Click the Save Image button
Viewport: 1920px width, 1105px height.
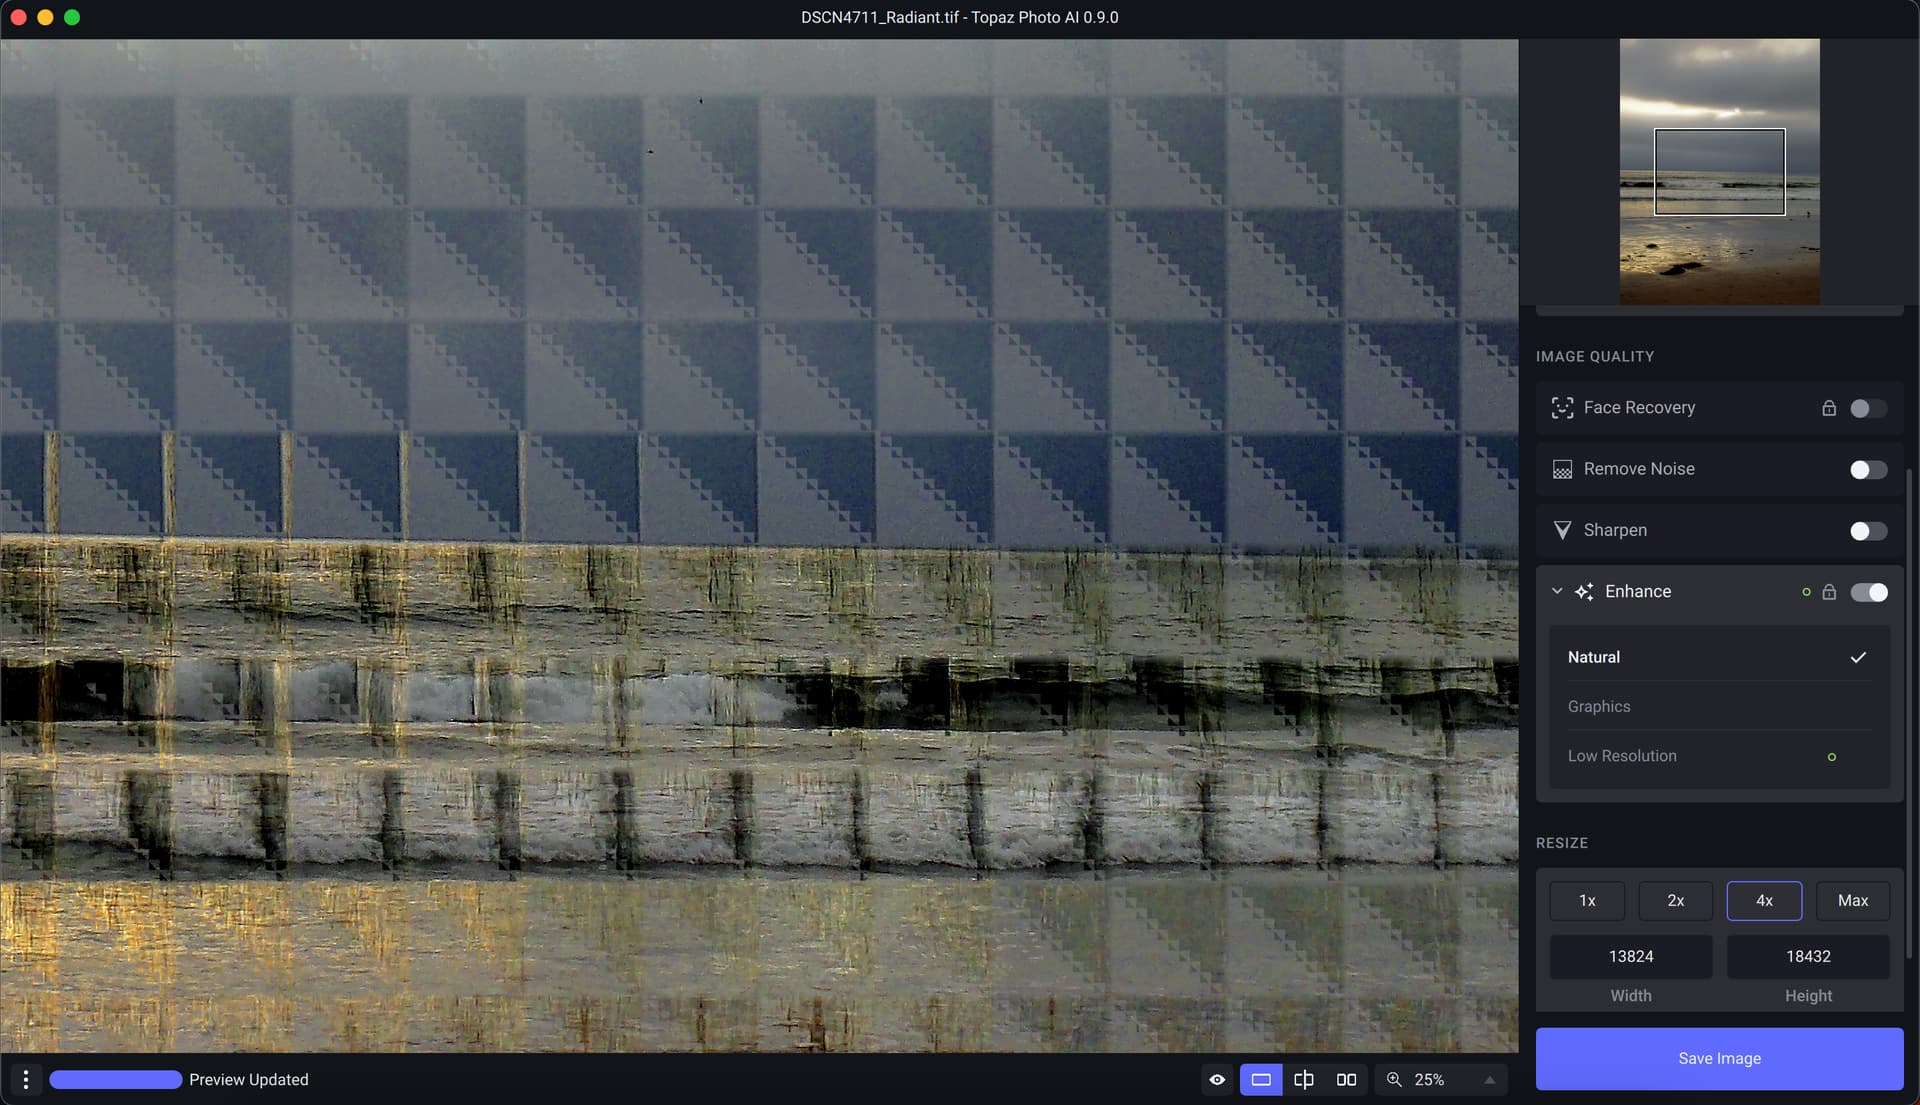tap(1719, 1058)
